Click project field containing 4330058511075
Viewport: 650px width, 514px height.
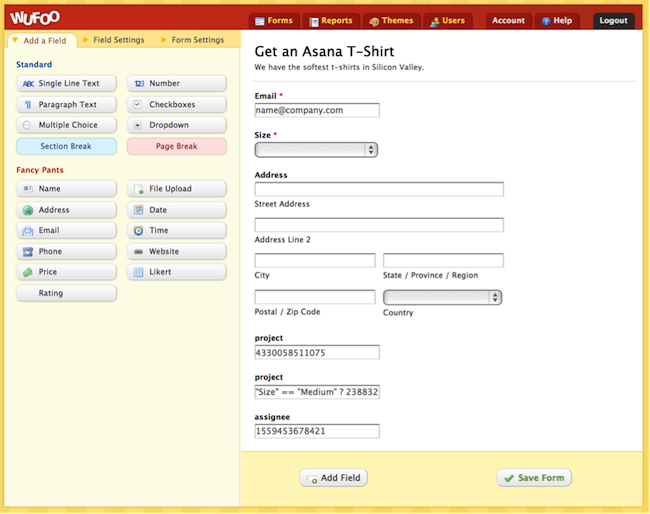[x=317, y=352]
